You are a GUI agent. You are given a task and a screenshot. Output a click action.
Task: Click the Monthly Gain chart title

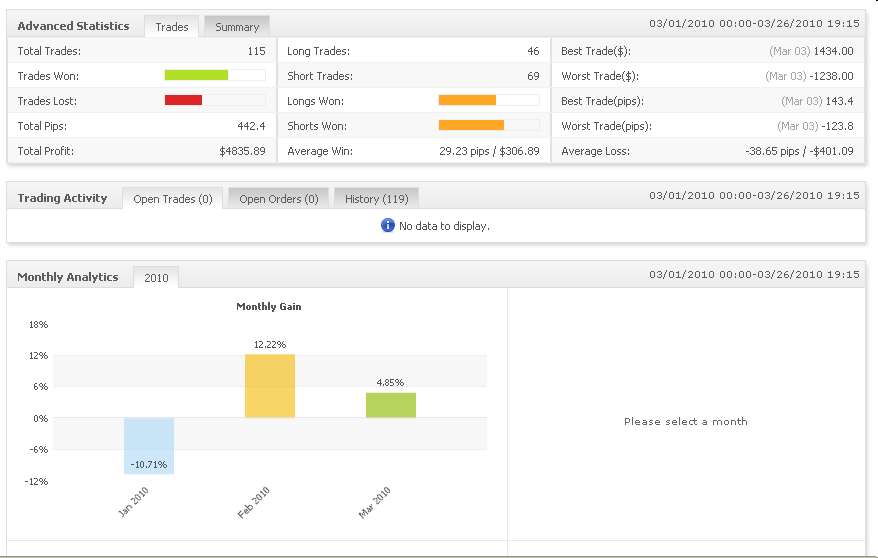(268, 307)
